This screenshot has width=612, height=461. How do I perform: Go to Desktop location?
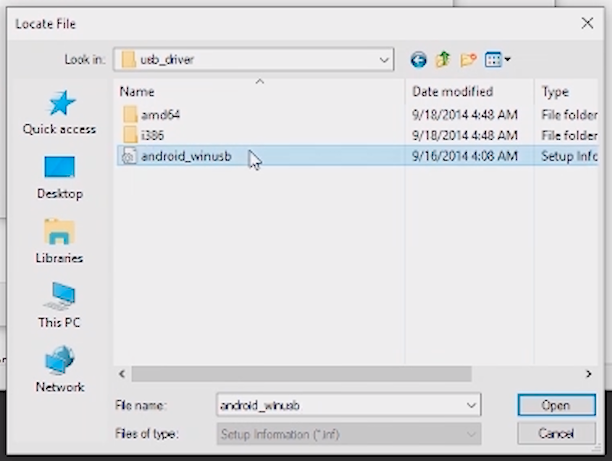point(60,177)
